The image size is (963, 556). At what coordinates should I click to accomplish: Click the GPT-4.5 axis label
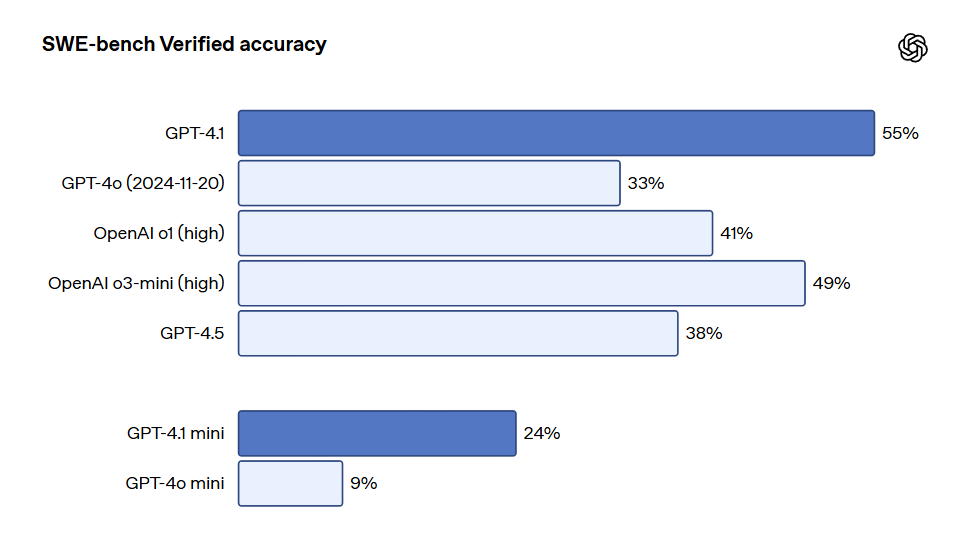click(x=192, y=334)
